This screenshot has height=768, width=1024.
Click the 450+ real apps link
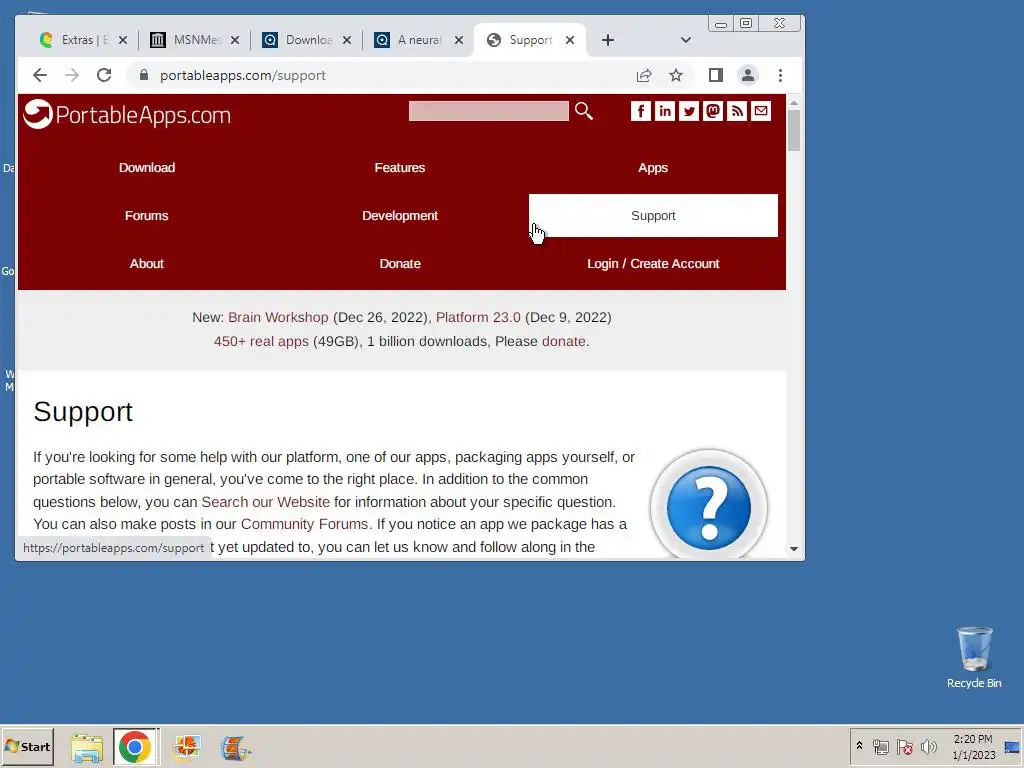[261, 342]
